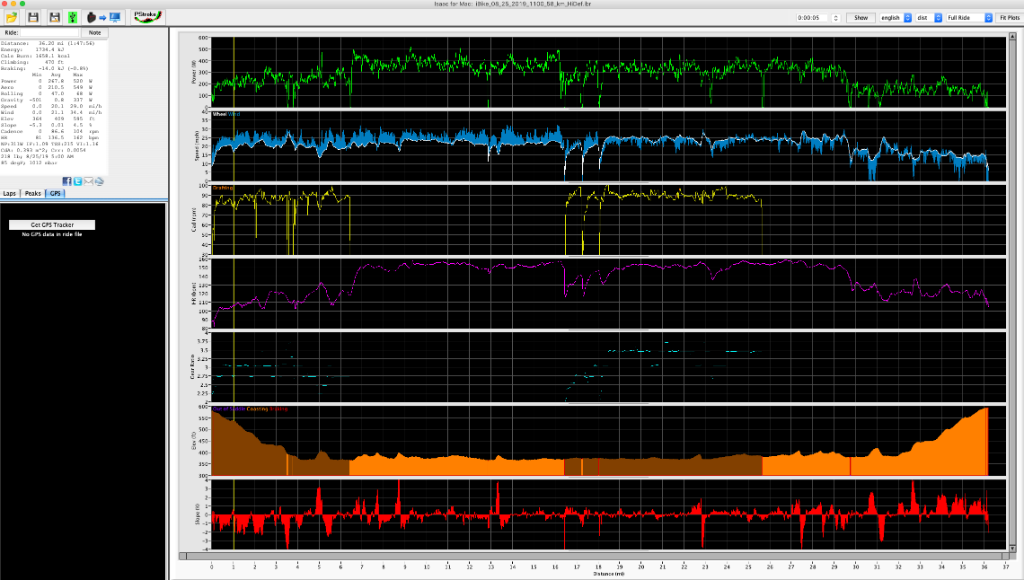
Task: Share the ride via the Twitter icon
Action: [x=78, y=181]
